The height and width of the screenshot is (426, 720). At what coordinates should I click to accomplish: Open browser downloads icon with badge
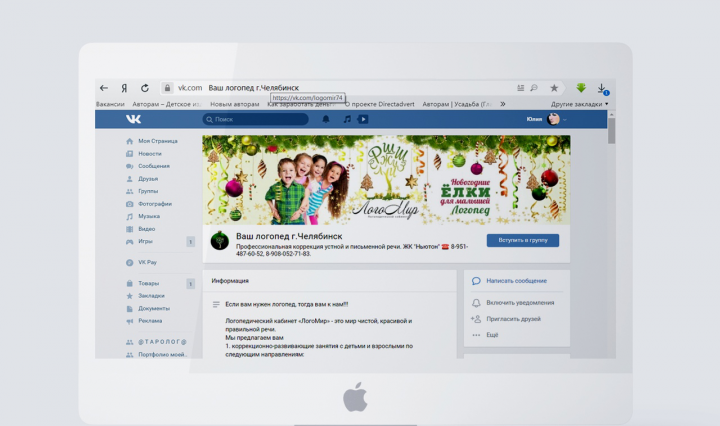(x=602, y=89)
